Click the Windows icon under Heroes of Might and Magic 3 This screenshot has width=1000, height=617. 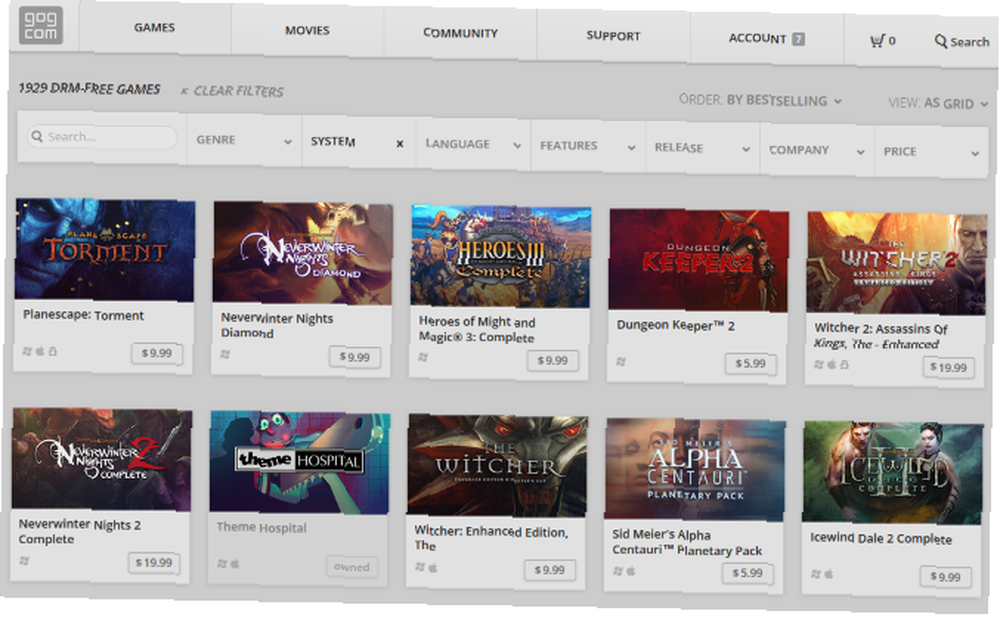tap(423, 357)
